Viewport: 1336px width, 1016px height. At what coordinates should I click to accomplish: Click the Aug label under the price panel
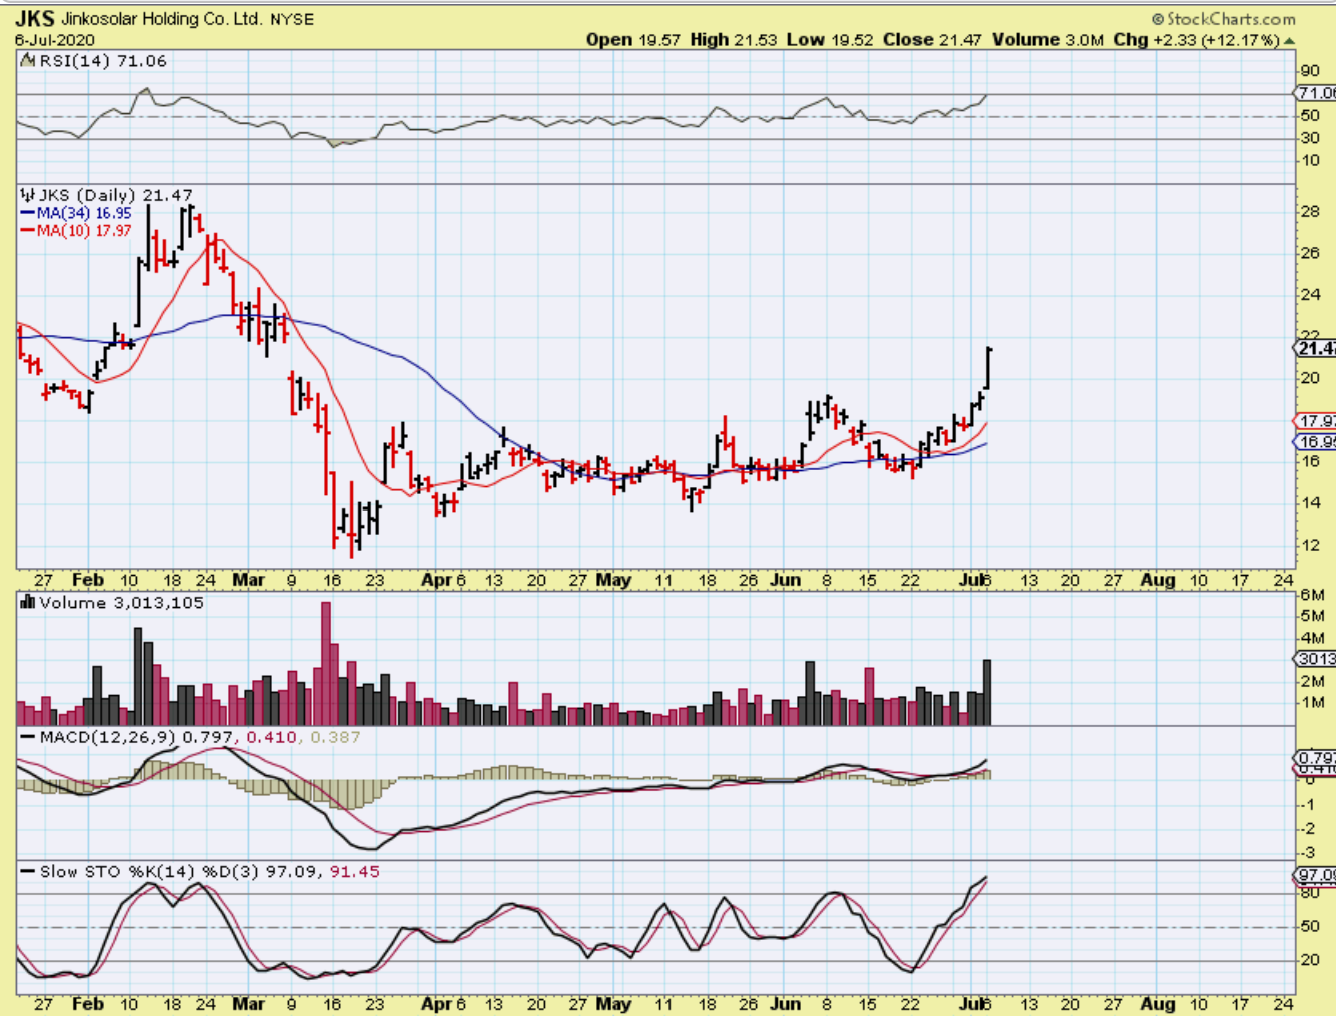click(x=1158, y=580)
